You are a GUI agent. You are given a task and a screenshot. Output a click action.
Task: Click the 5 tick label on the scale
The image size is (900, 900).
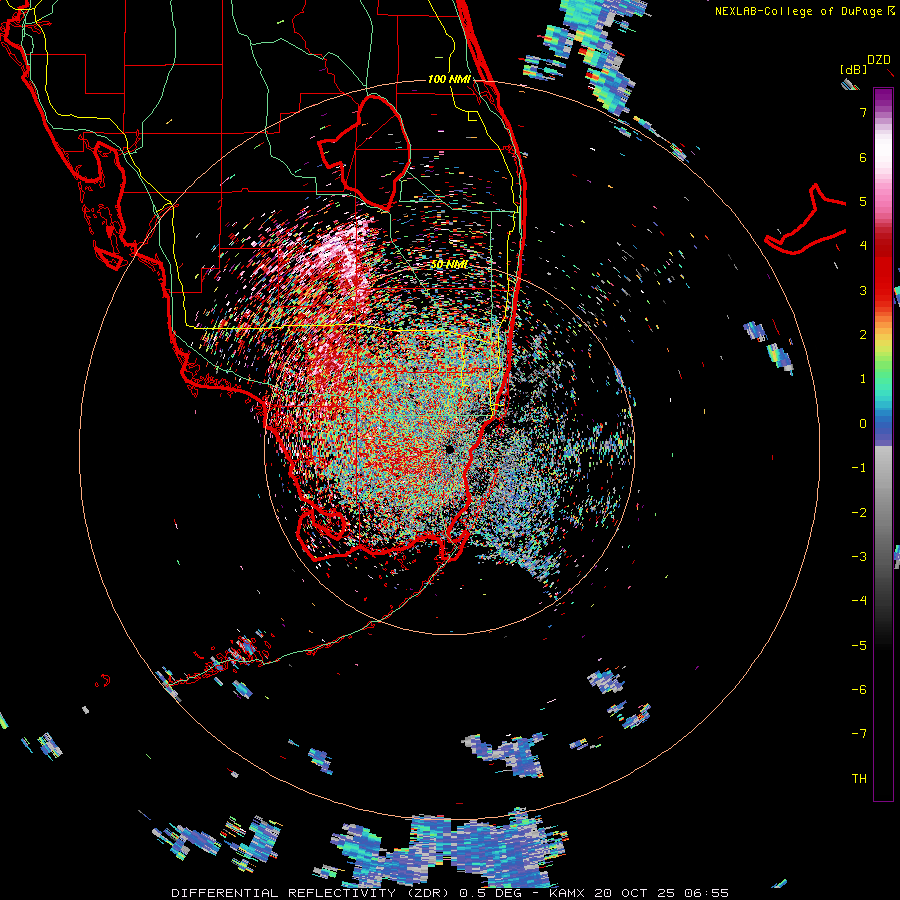(863, 201)
